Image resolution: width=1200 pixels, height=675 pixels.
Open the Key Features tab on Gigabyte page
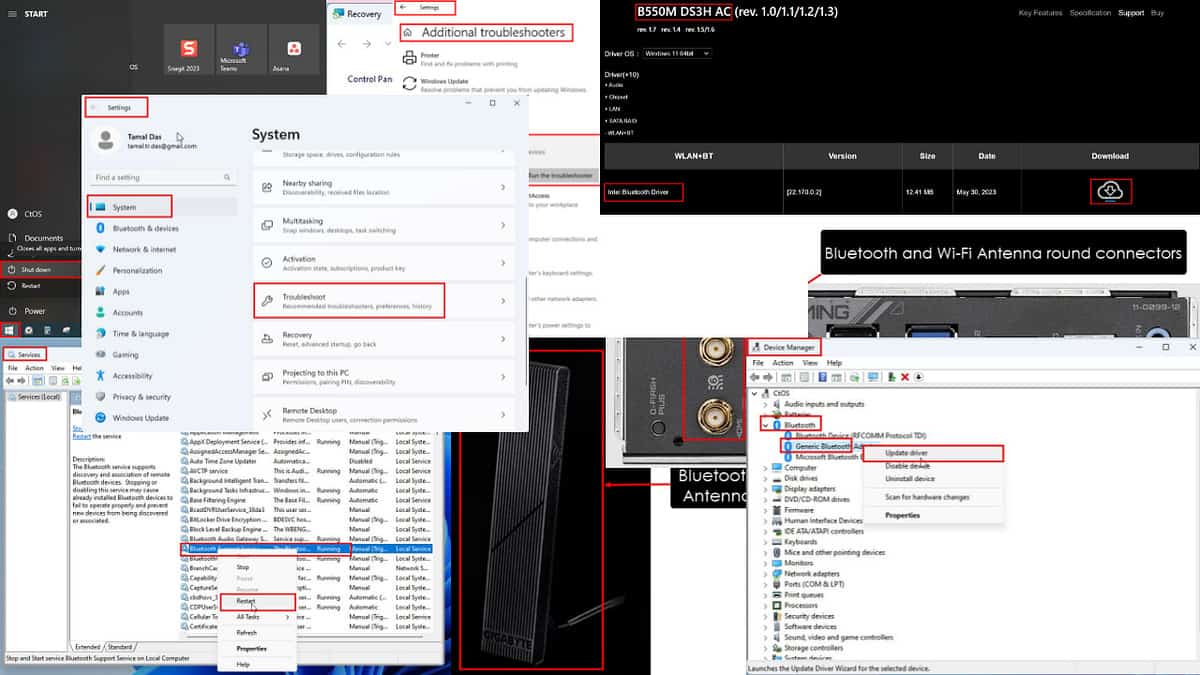tap(1040, 13)
